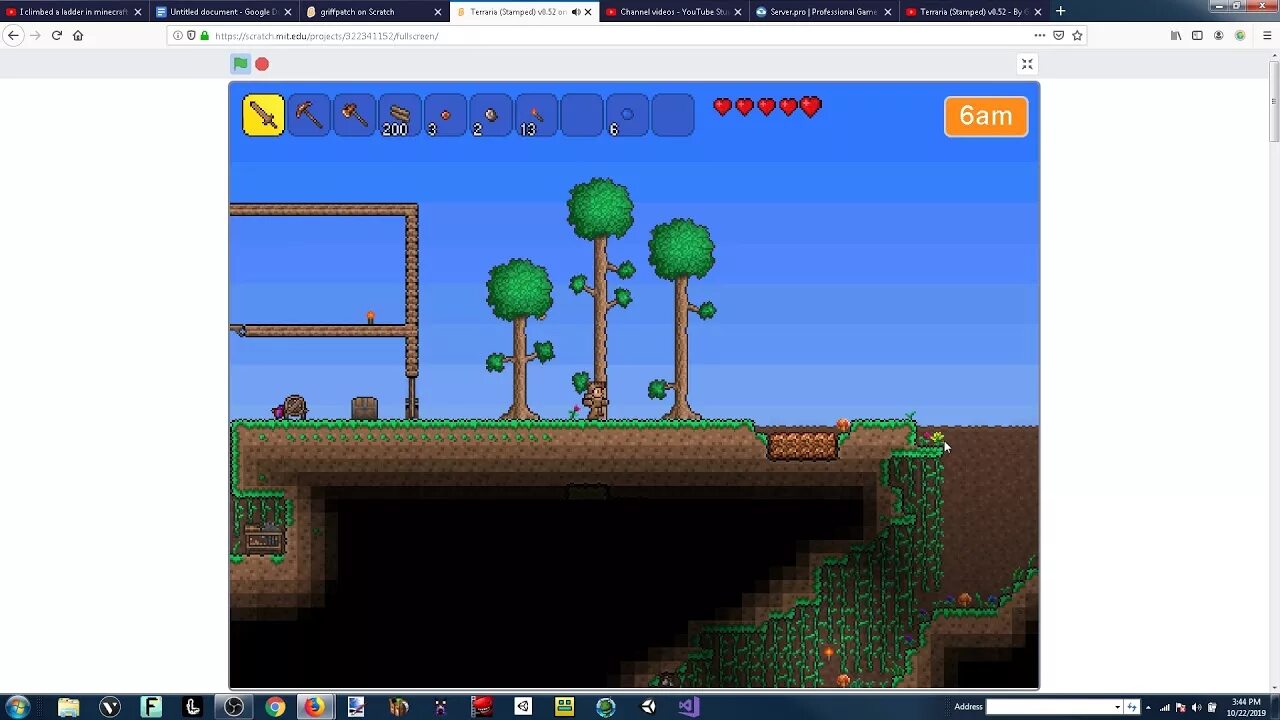Select the pickaxe hotbar slot
Viewport: 1280px width, 720px height.
308,115
